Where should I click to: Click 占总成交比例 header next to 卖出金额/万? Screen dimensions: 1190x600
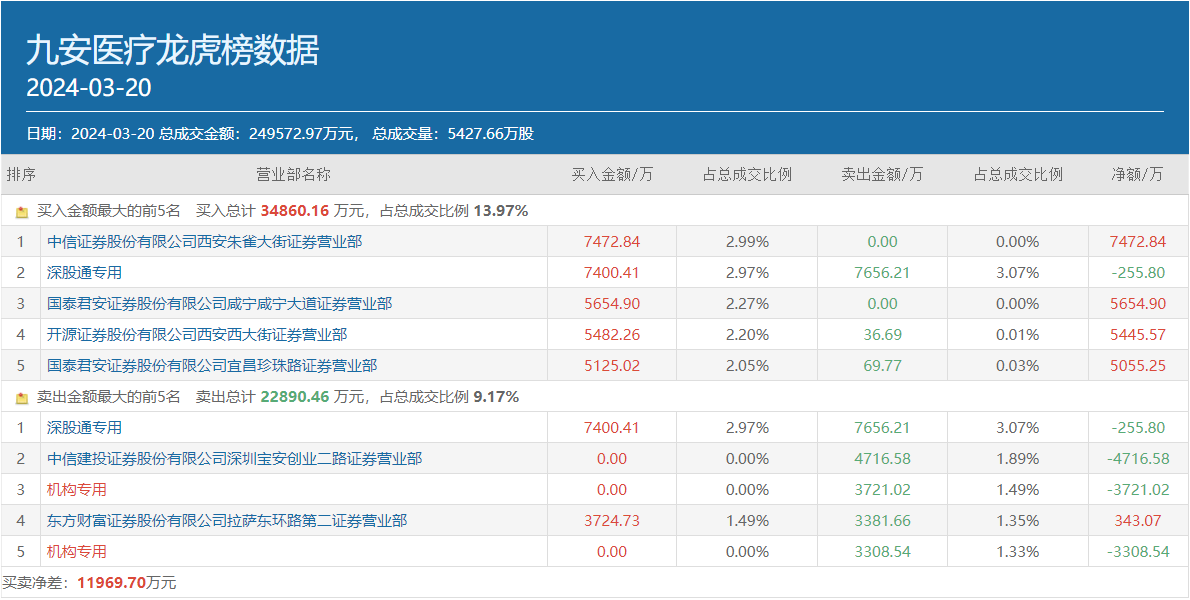pos(1018,174)
